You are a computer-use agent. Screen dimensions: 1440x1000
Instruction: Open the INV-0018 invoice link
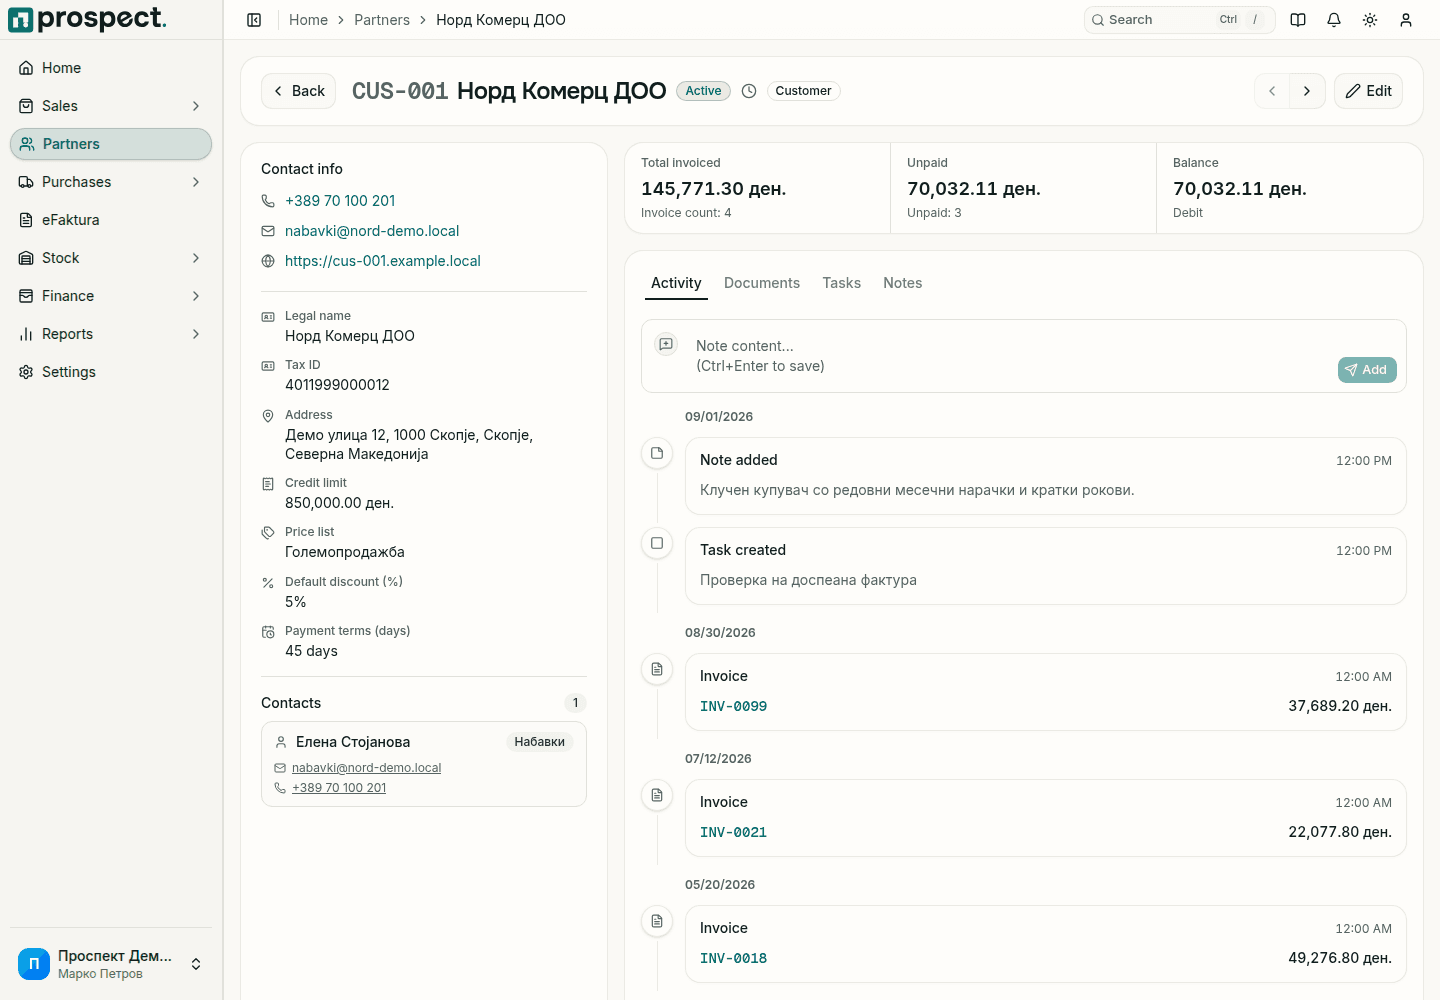pyautogui.click(x=733, y=958)
